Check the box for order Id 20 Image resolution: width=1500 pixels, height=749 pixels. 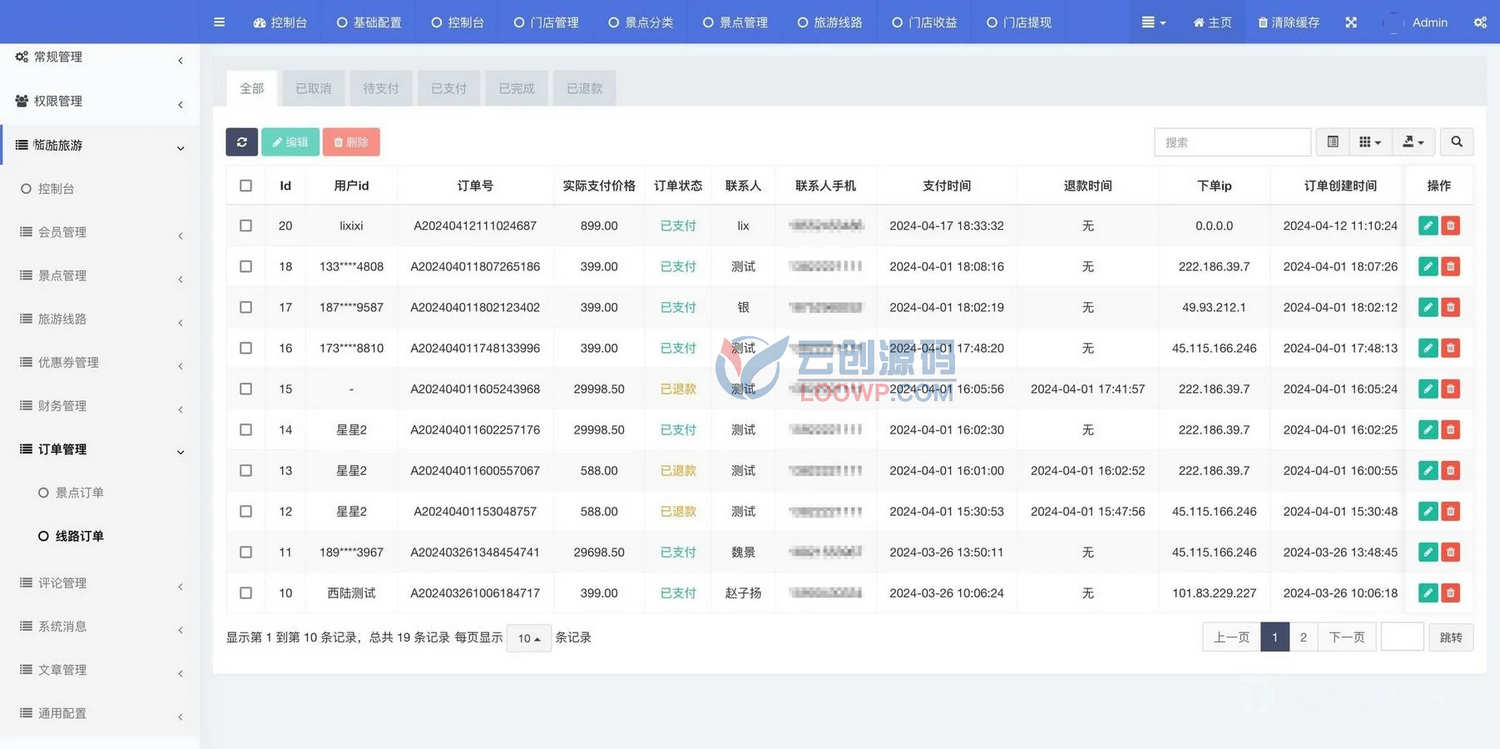246,226
